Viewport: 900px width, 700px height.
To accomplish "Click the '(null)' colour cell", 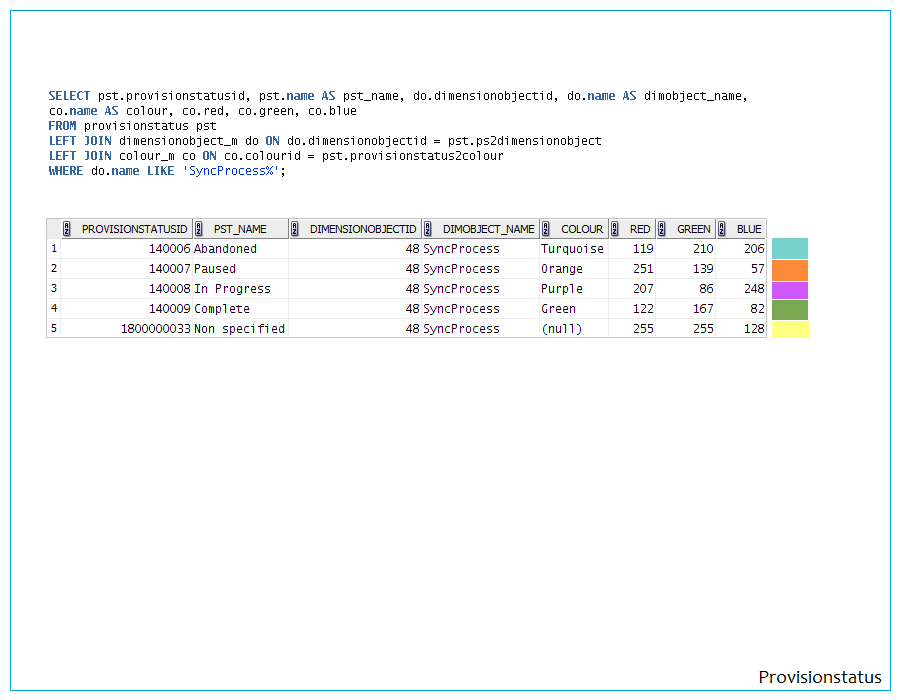I will pos(561,329).
